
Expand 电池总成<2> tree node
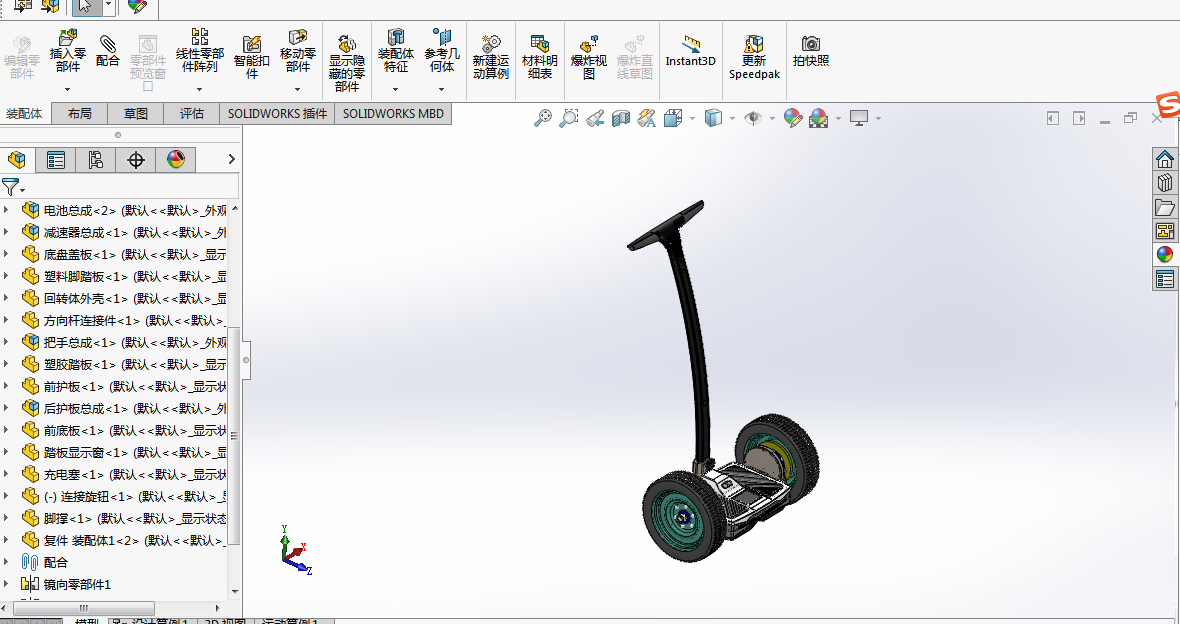pyautogui.click(x=7, y=210)
